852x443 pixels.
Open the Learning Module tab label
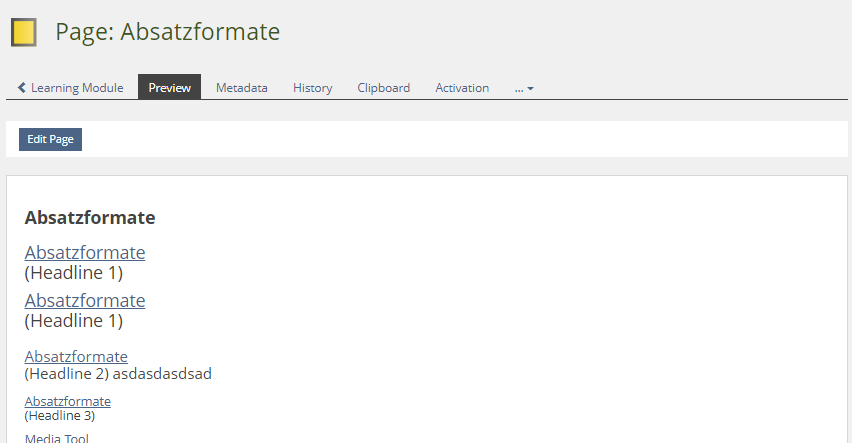tap(77, 88)
